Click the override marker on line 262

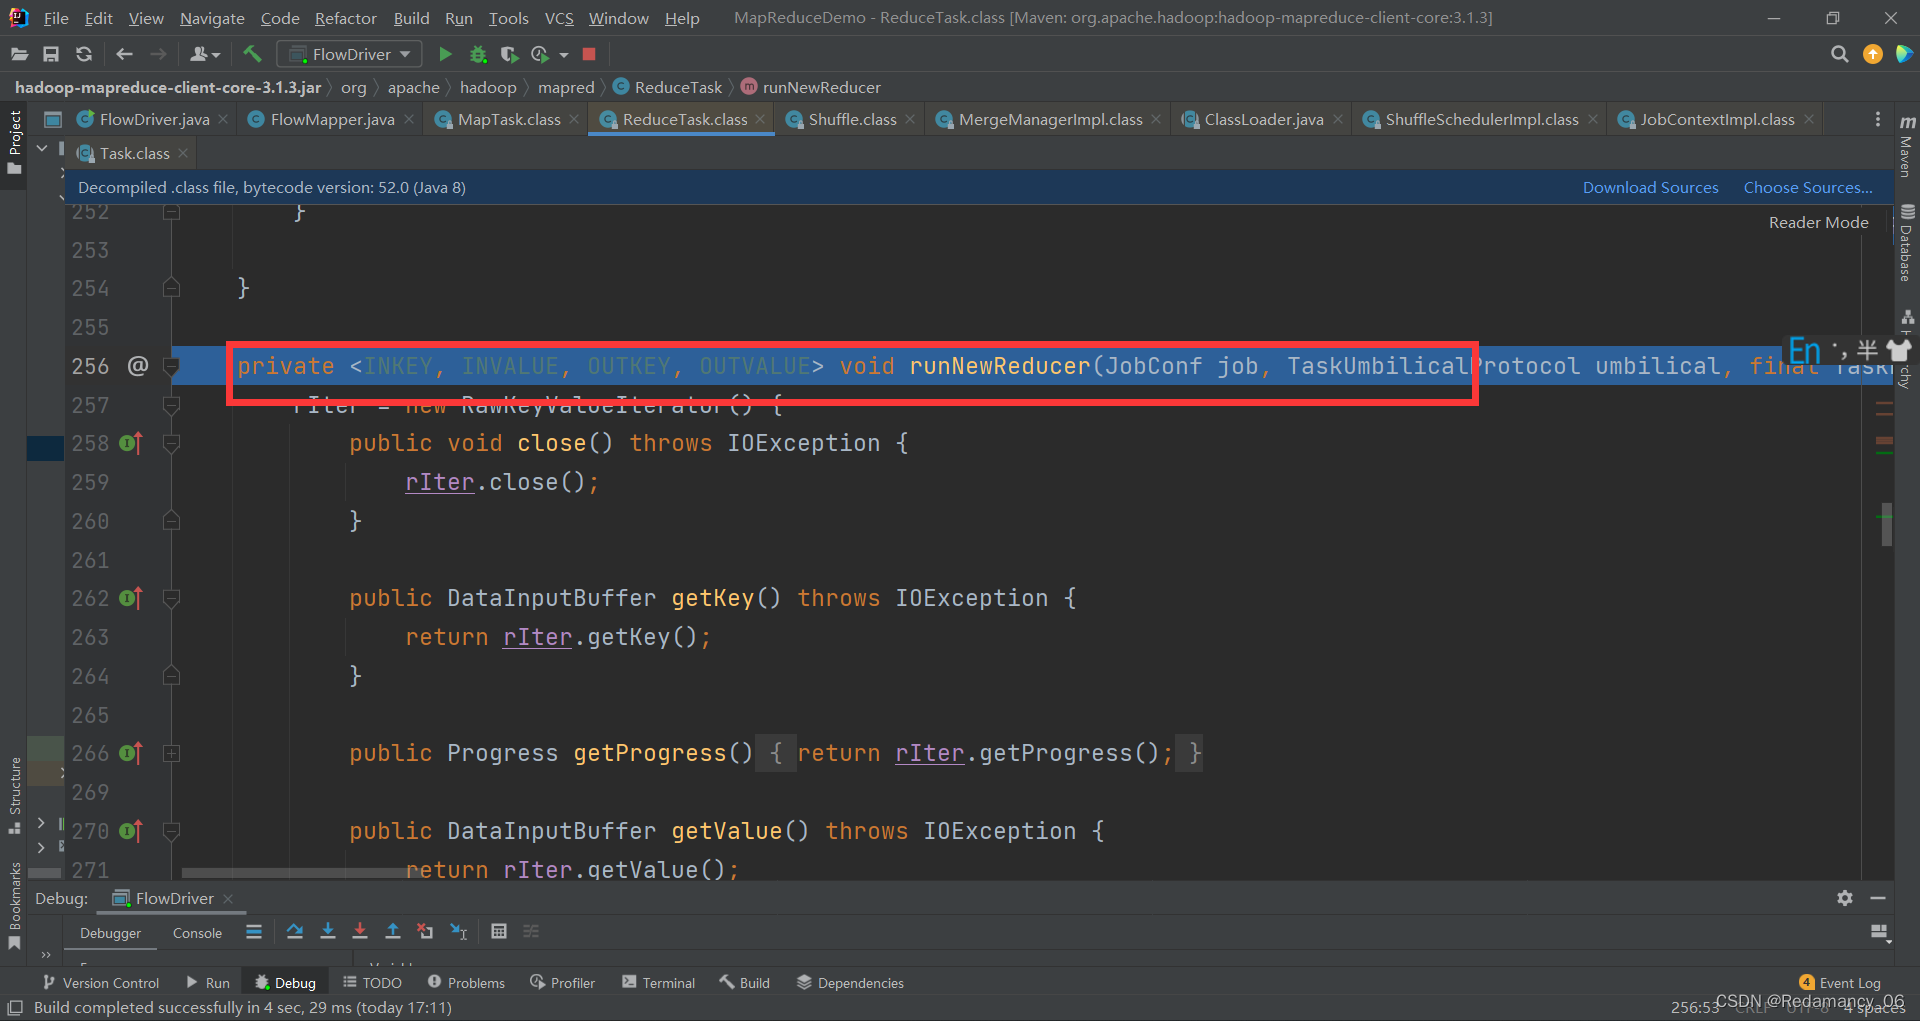[x=131, y=598]
